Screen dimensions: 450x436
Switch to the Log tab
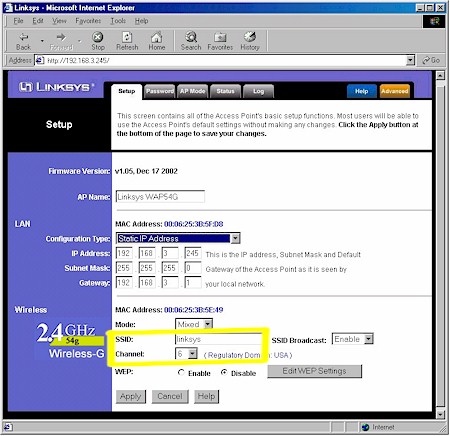tap(258, 91)
